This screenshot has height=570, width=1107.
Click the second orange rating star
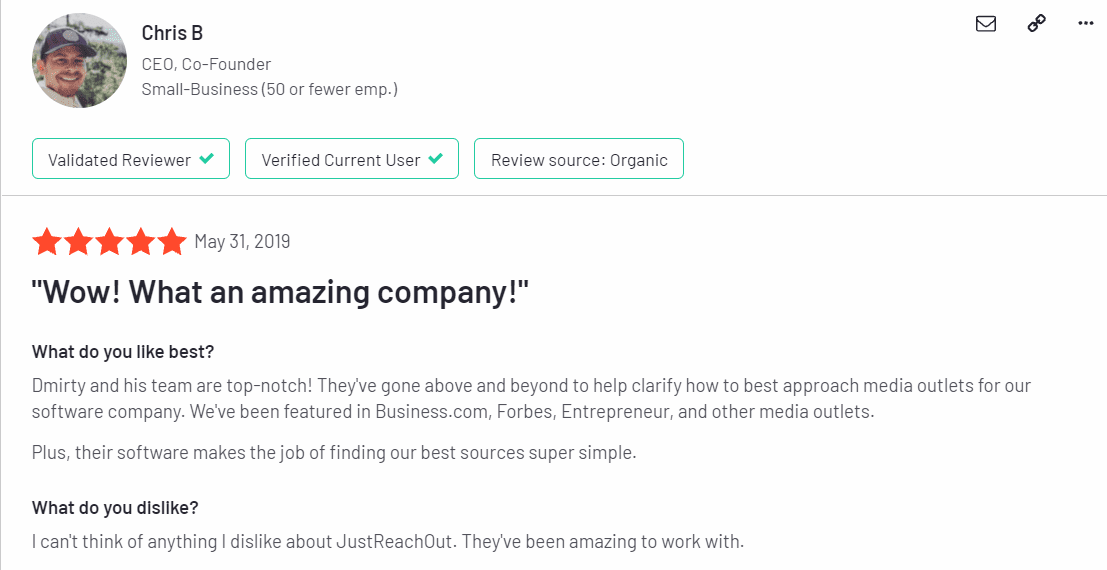tap(78, 242)
